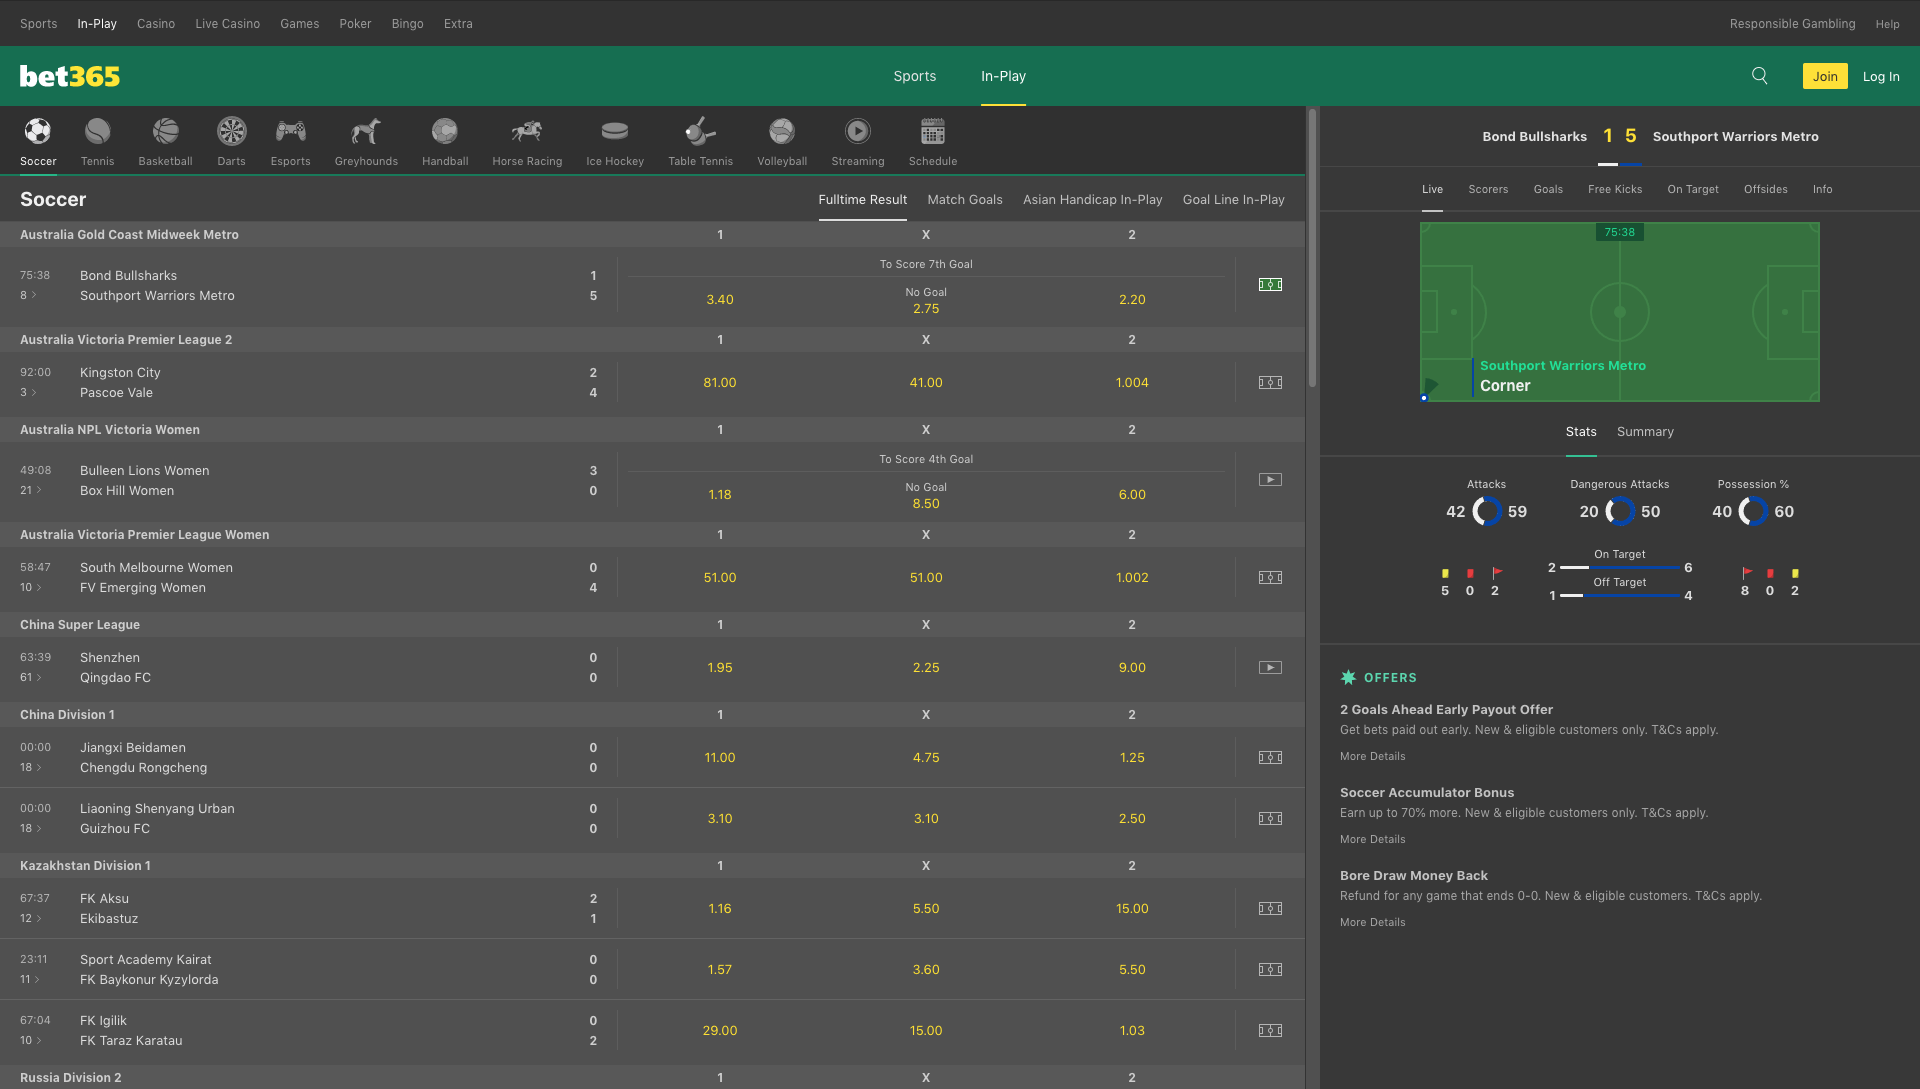Open Responsible Gambling link

pyautogui.click(x=1792, y=24)
